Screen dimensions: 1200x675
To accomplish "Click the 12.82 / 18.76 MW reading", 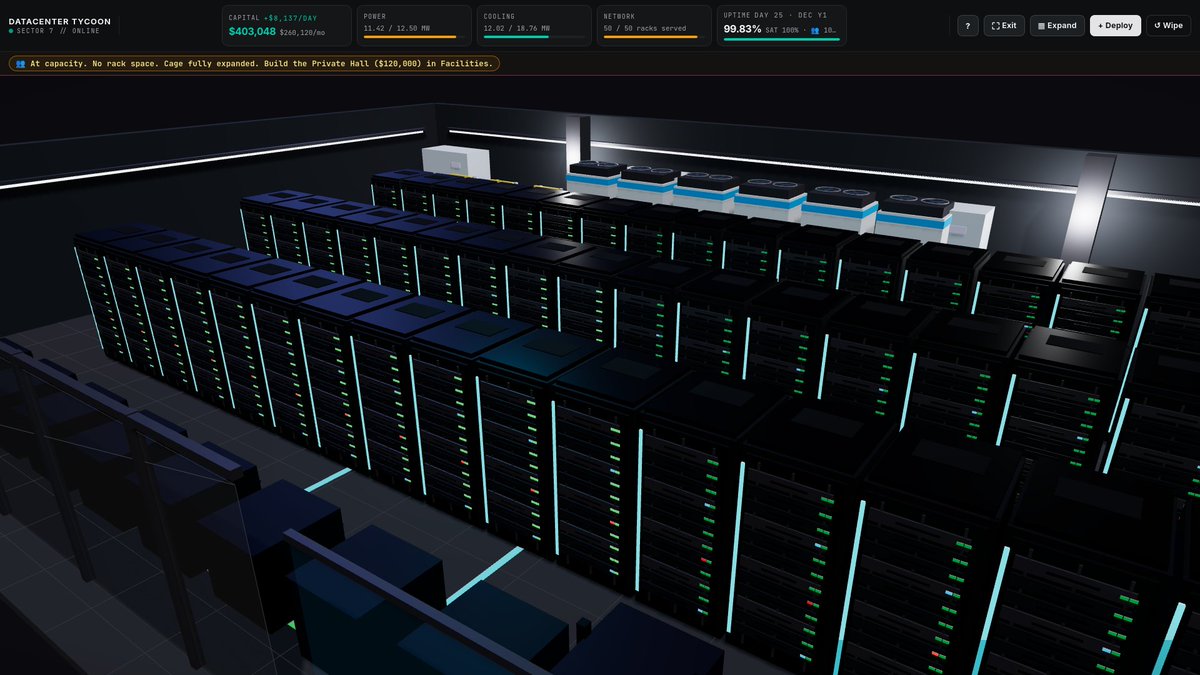I will click(516, 28).
